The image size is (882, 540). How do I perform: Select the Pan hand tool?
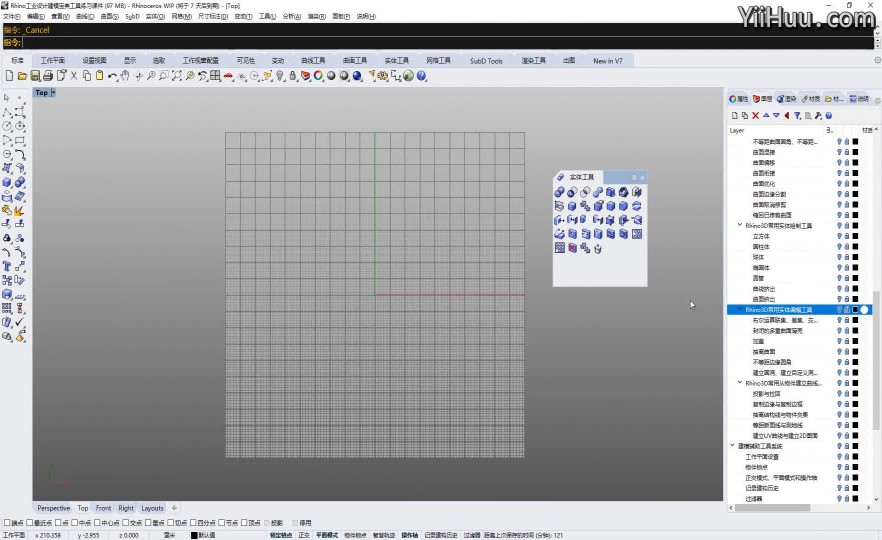click(x=125, y=75)
